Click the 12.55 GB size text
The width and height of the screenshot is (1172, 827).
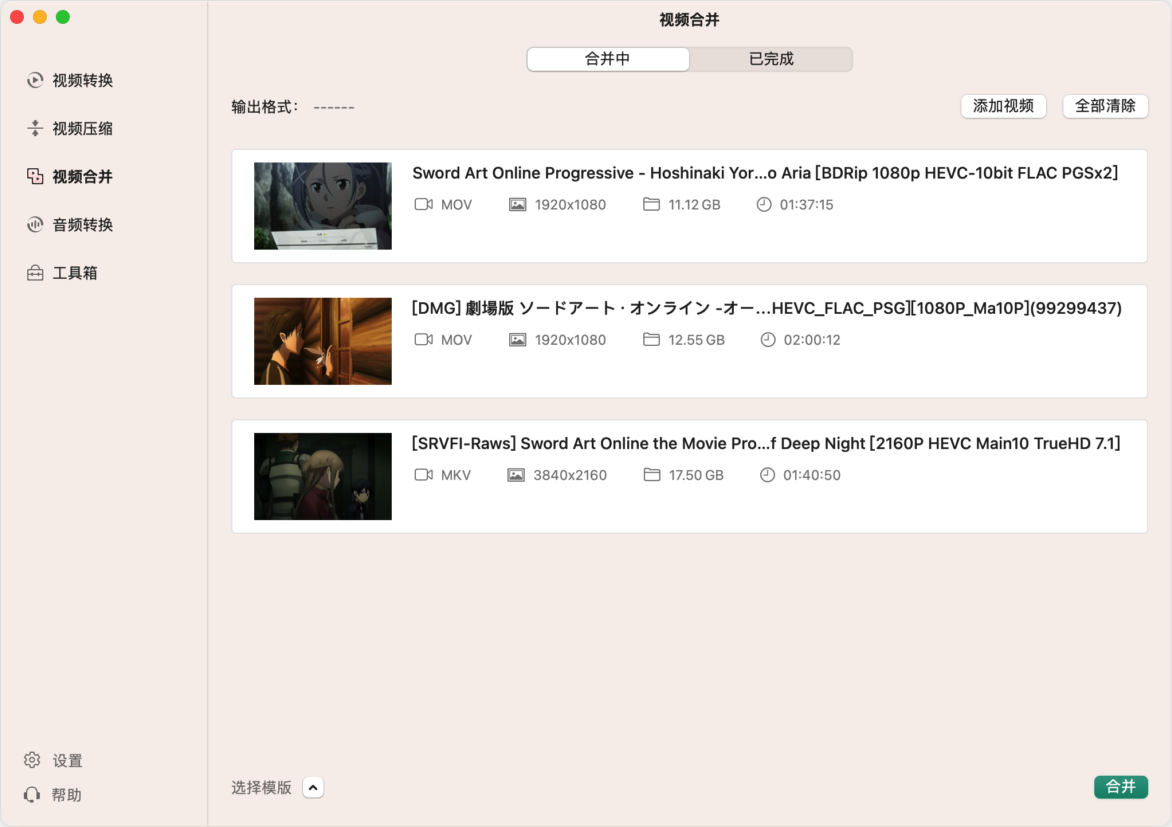pos(697,339)
